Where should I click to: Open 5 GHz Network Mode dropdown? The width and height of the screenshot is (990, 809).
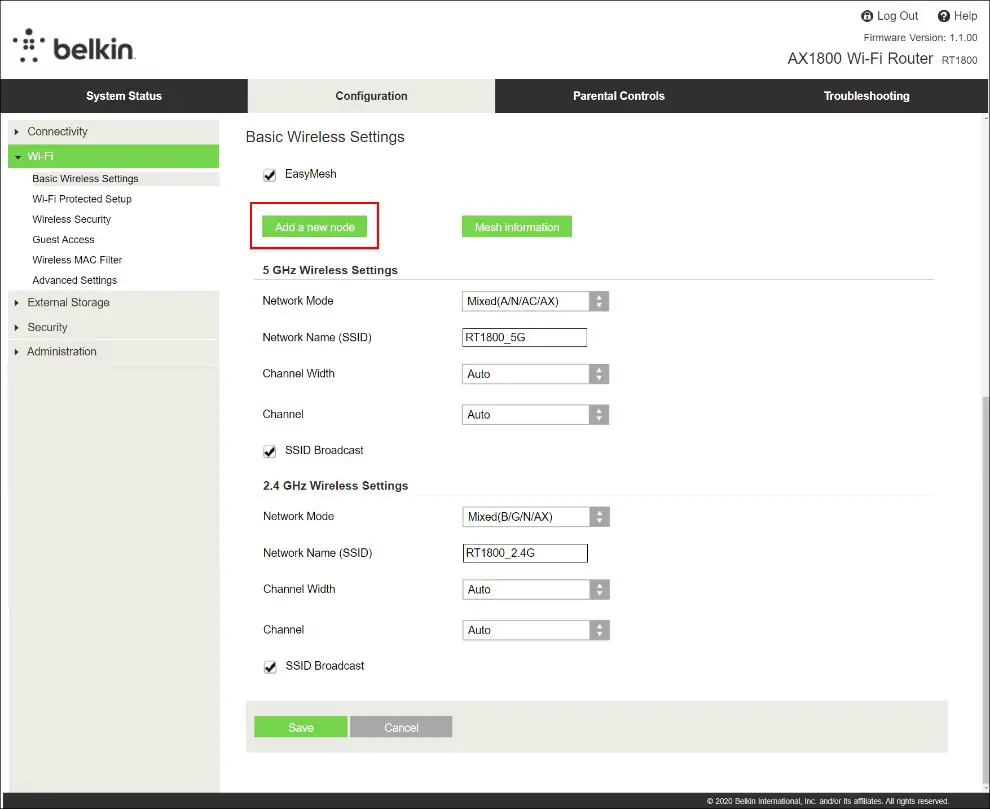pyautogui.click(x=535, y=301)
